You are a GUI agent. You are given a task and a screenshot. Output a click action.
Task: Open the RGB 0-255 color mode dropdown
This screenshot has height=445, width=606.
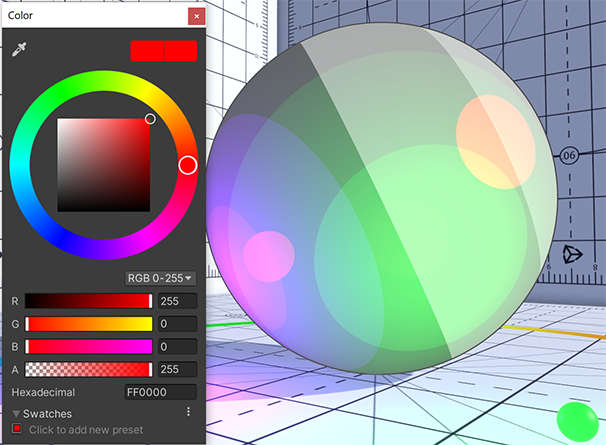(159, 277)
